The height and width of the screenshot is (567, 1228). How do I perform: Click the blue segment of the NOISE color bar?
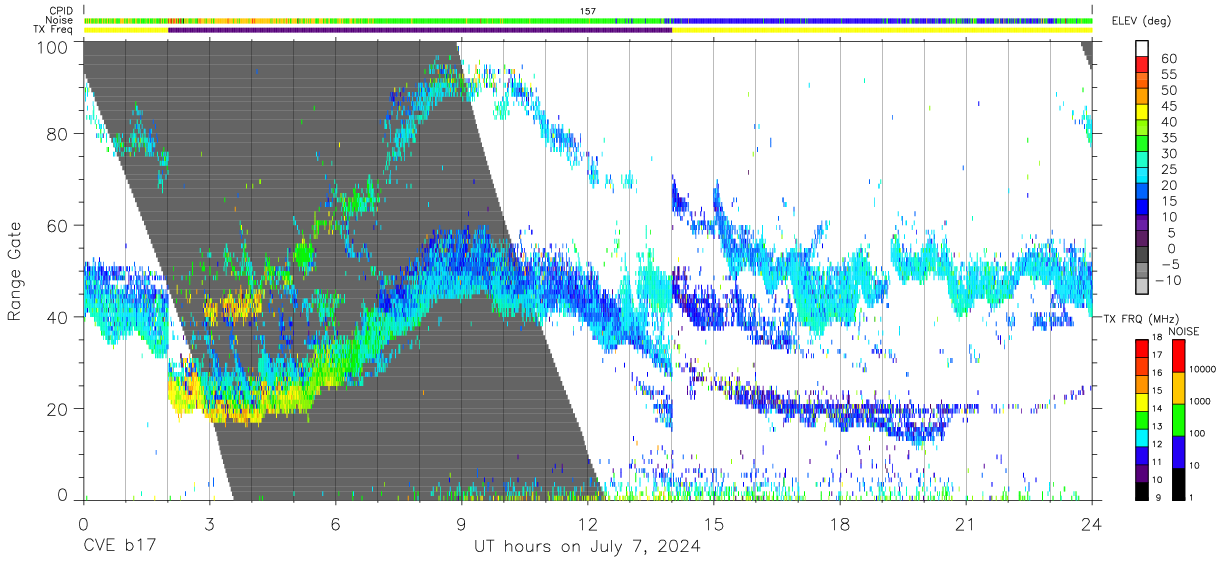(1178, 452)
